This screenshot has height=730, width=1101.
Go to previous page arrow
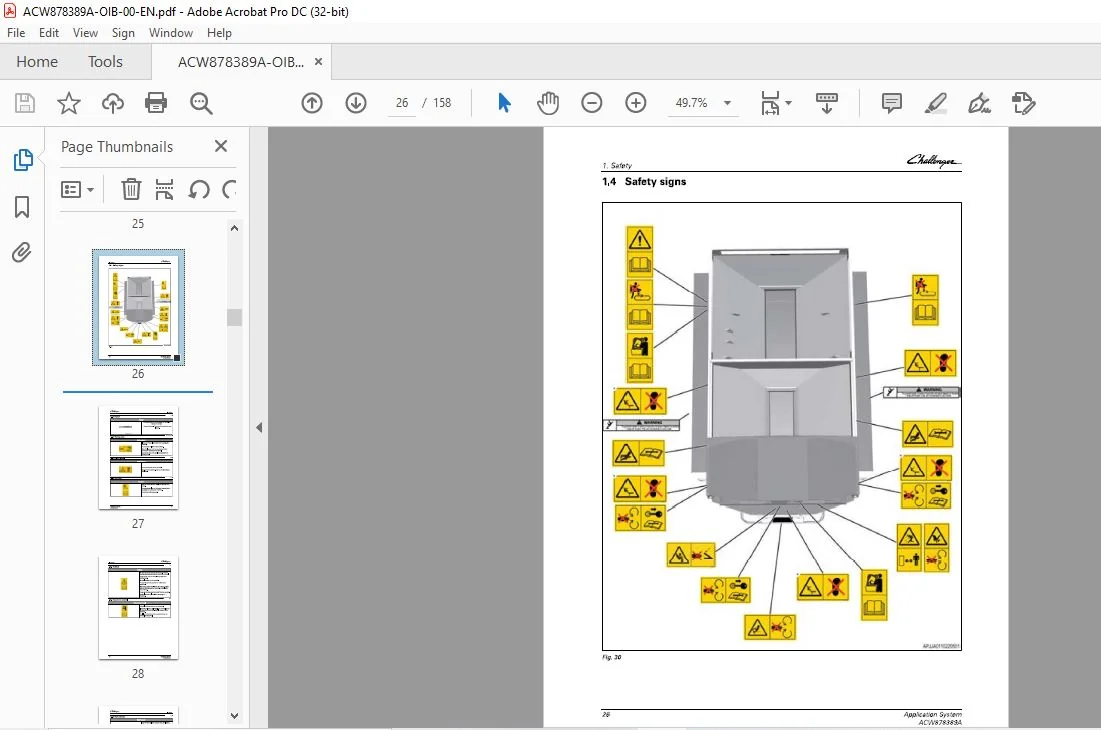[x=312, y=103]
